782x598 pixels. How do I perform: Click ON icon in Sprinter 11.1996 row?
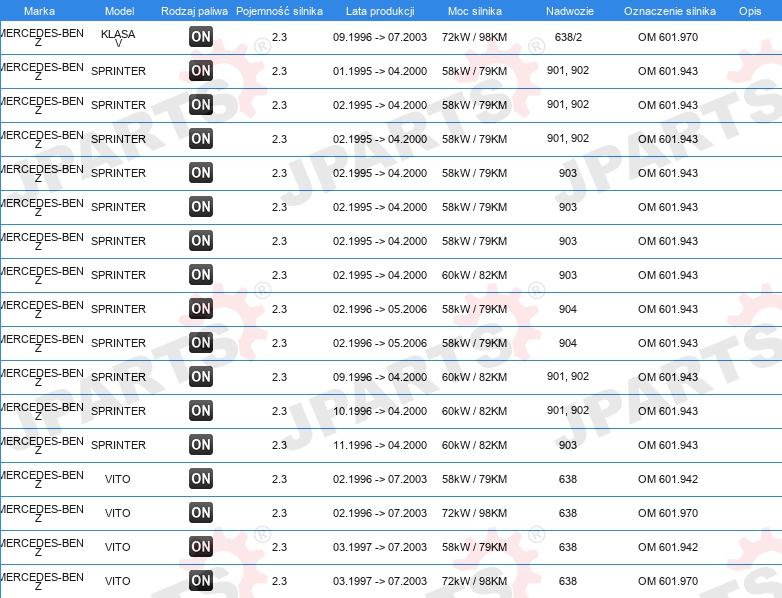click(x=201, y=445)
